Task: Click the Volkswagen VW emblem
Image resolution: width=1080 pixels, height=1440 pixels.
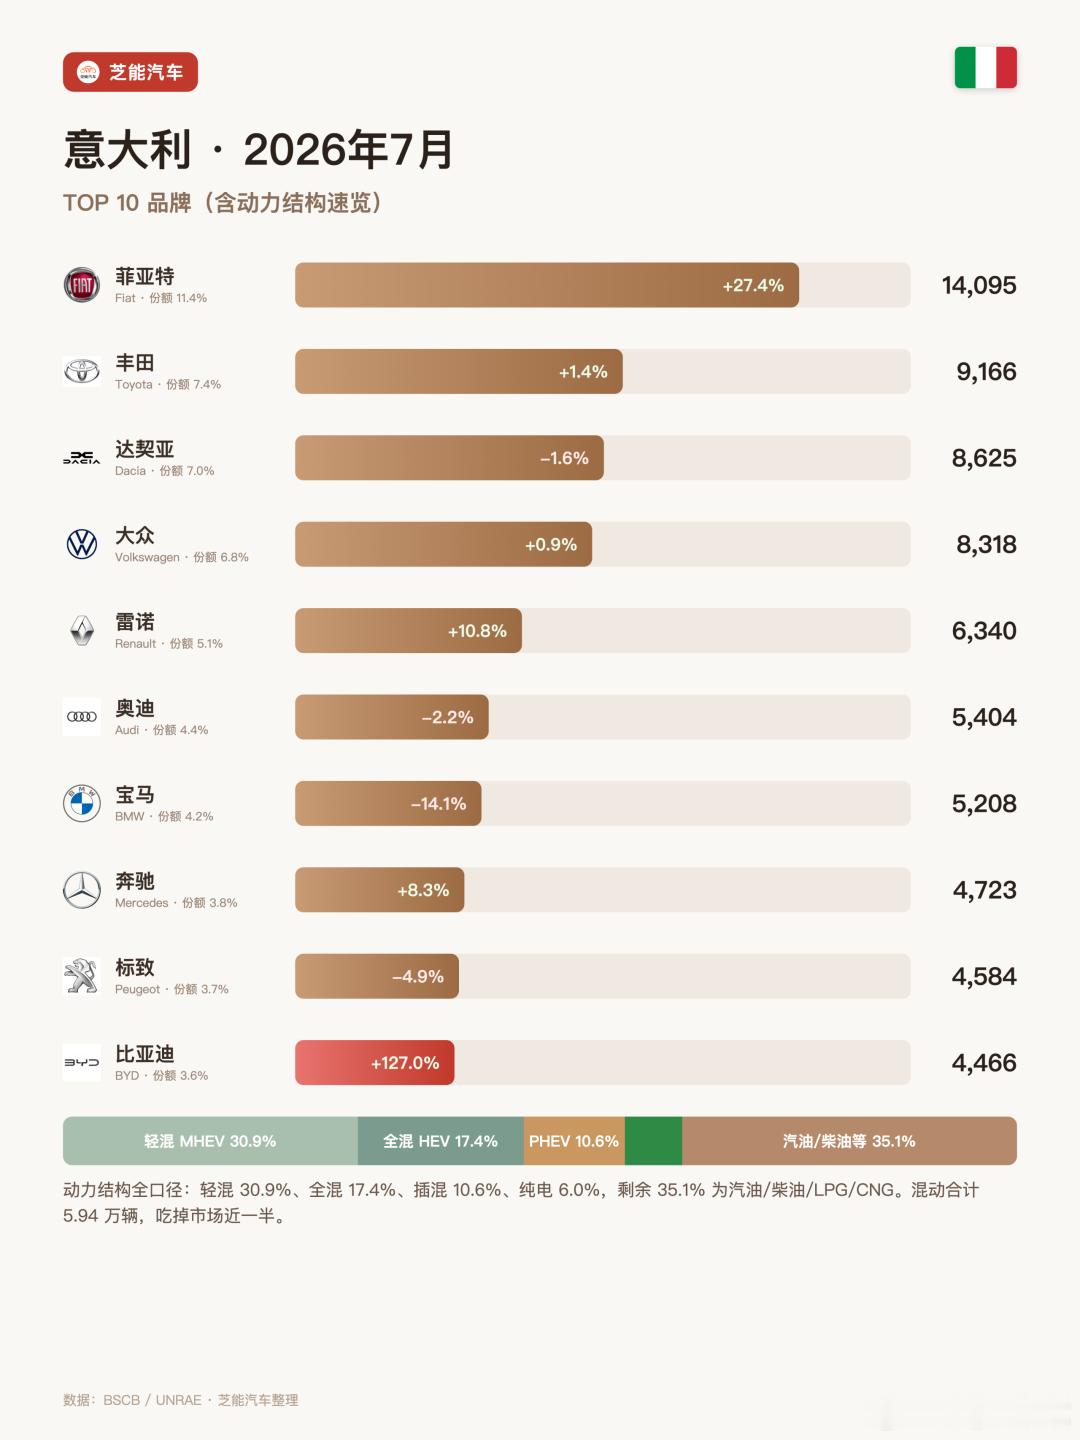Action: point(82,544)
